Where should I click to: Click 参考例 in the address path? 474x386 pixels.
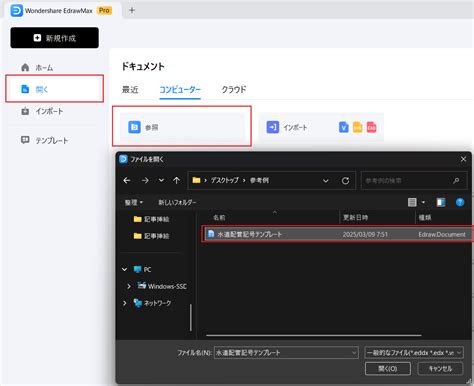click(x=259, y=180)
